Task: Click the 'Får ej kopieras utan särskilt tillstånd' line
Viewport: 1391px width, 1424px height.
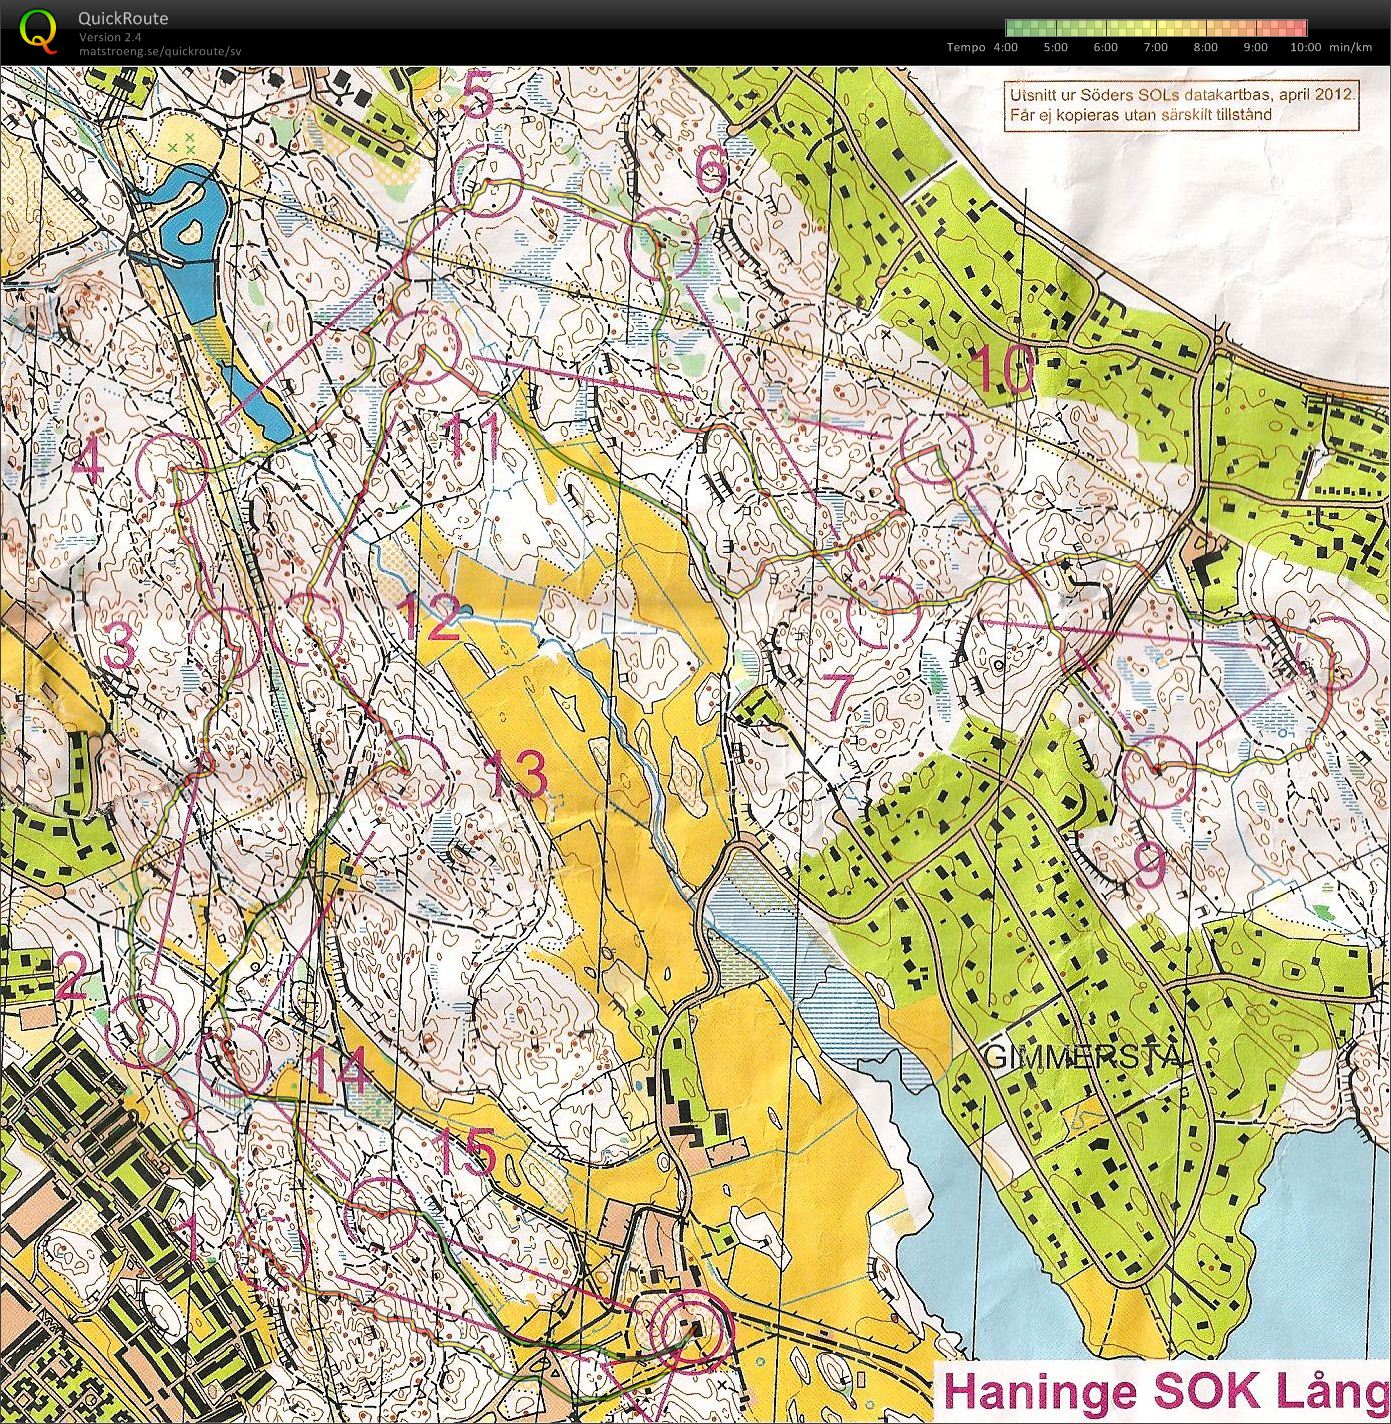Action: pos(1139,114)
